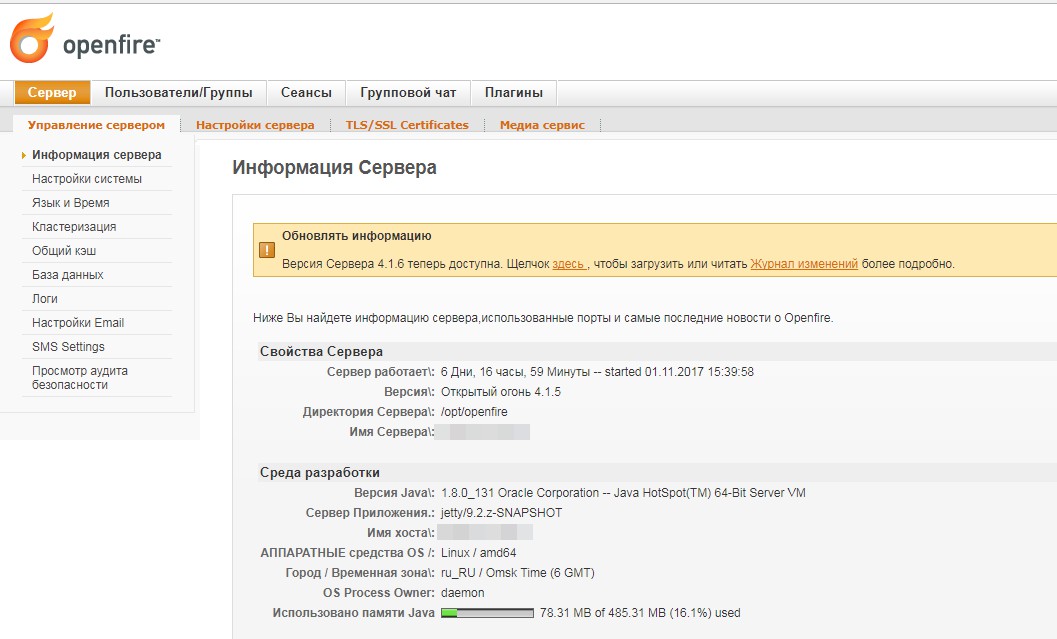Viewport: 1057px width, 639px height.
Task: Select the Настройки сервера subtab
Action: coord(255,125)
